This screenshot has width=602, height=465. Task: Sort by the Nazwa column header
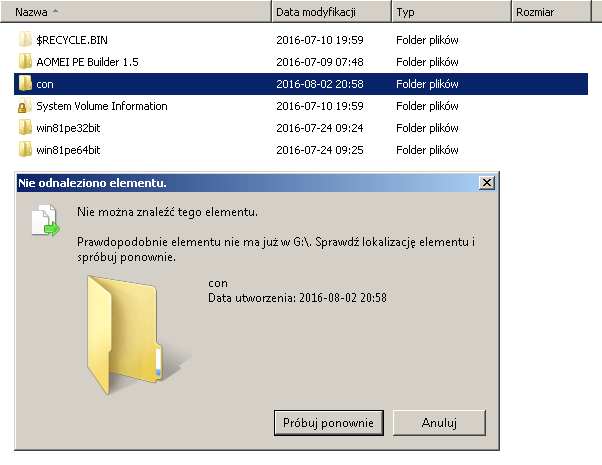pos(136,12)
